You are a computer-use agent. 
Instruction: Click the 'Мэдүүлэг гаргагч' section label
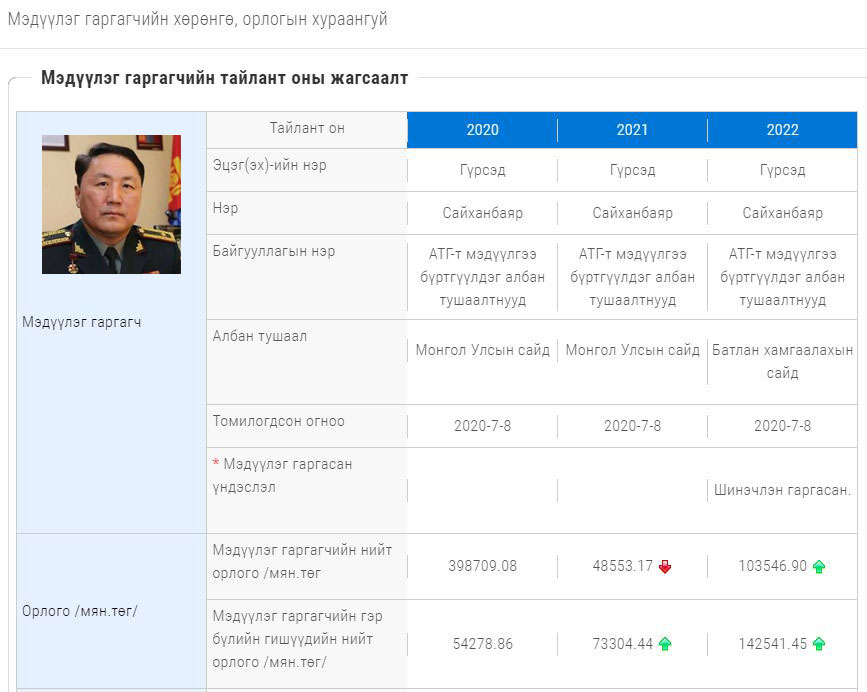point(82,322)
